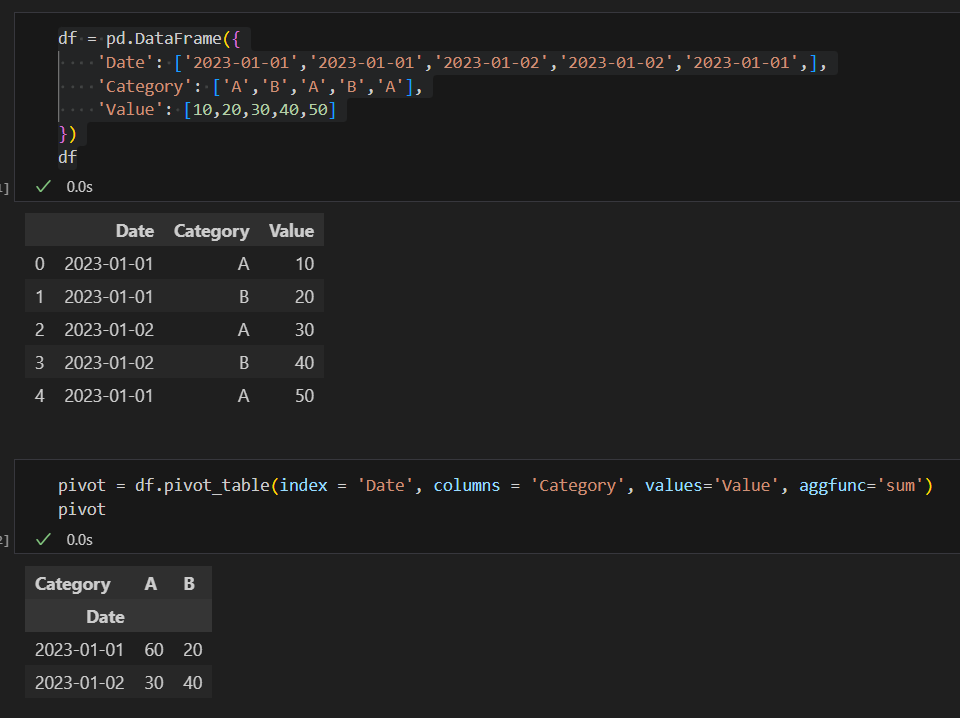Viewport: 960px width, 718px height.
Task: Click the value 20 in df table's Value column
Action: click(304, 297)
